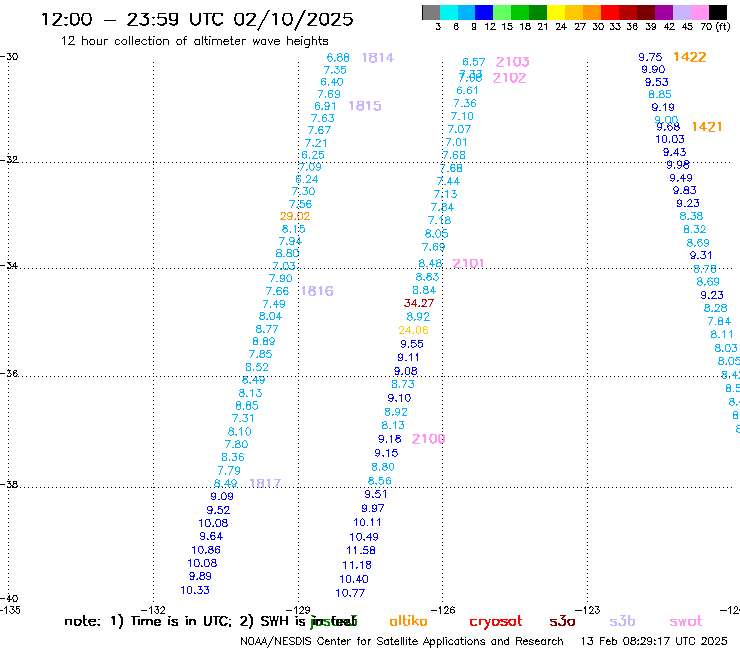Select the 6.88 wave height value
Viewport: 740px width, 650px height.
[x=338, y=58]
